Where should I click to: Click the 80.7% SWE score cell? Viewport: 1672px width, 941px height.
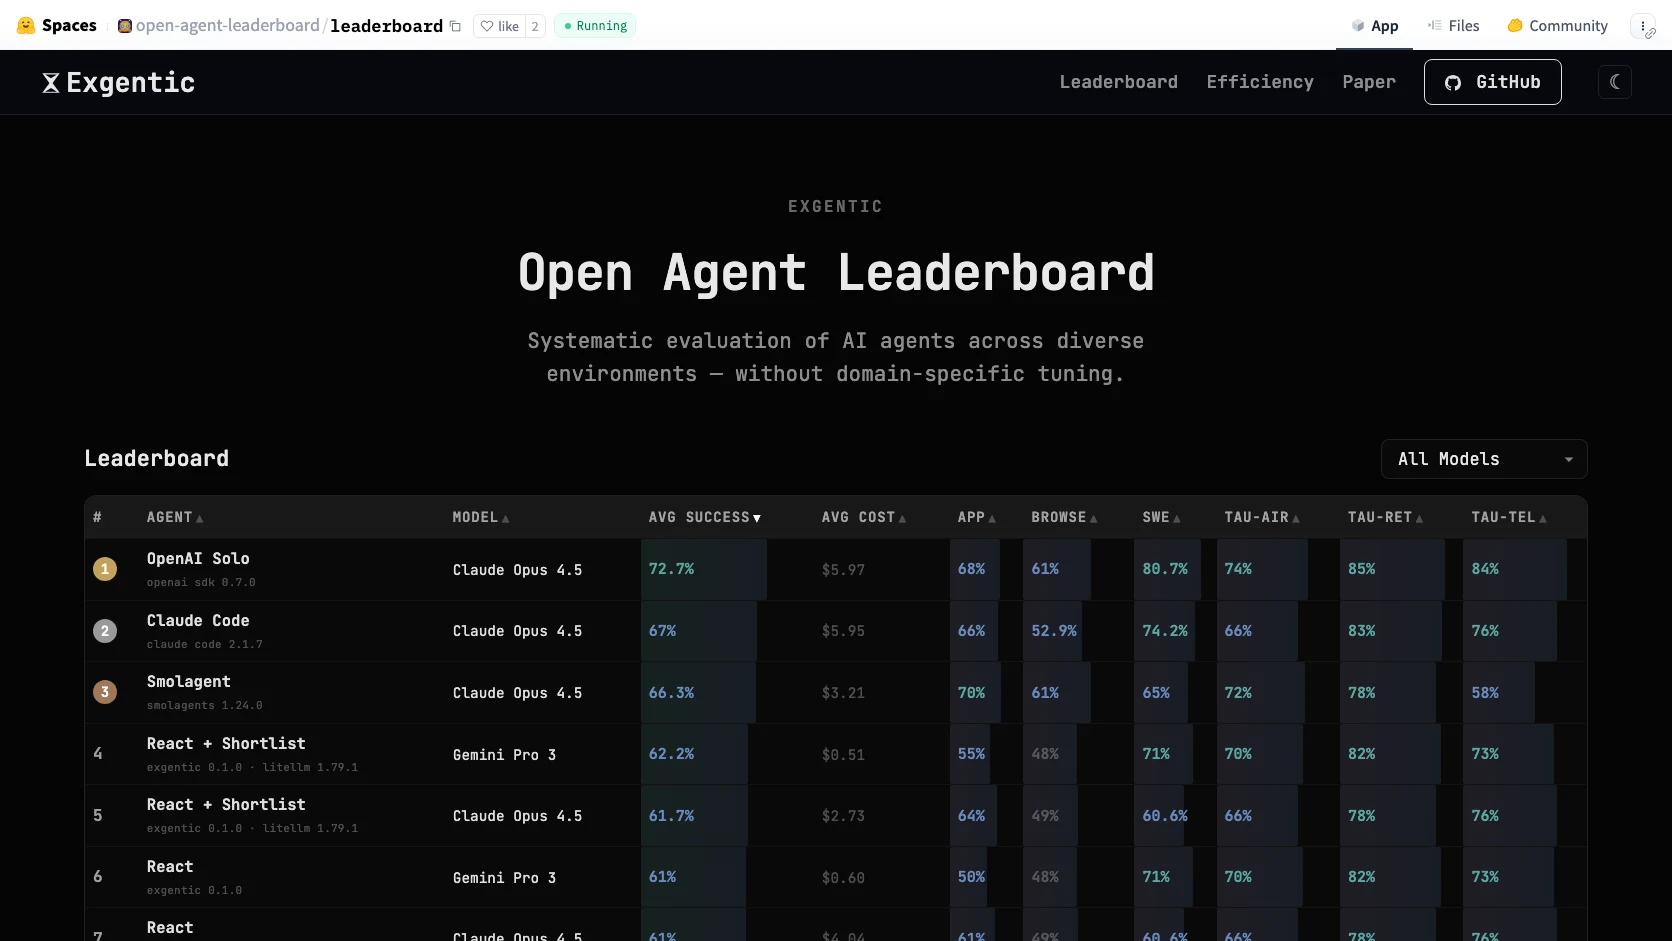click(x=1165, y=569)
